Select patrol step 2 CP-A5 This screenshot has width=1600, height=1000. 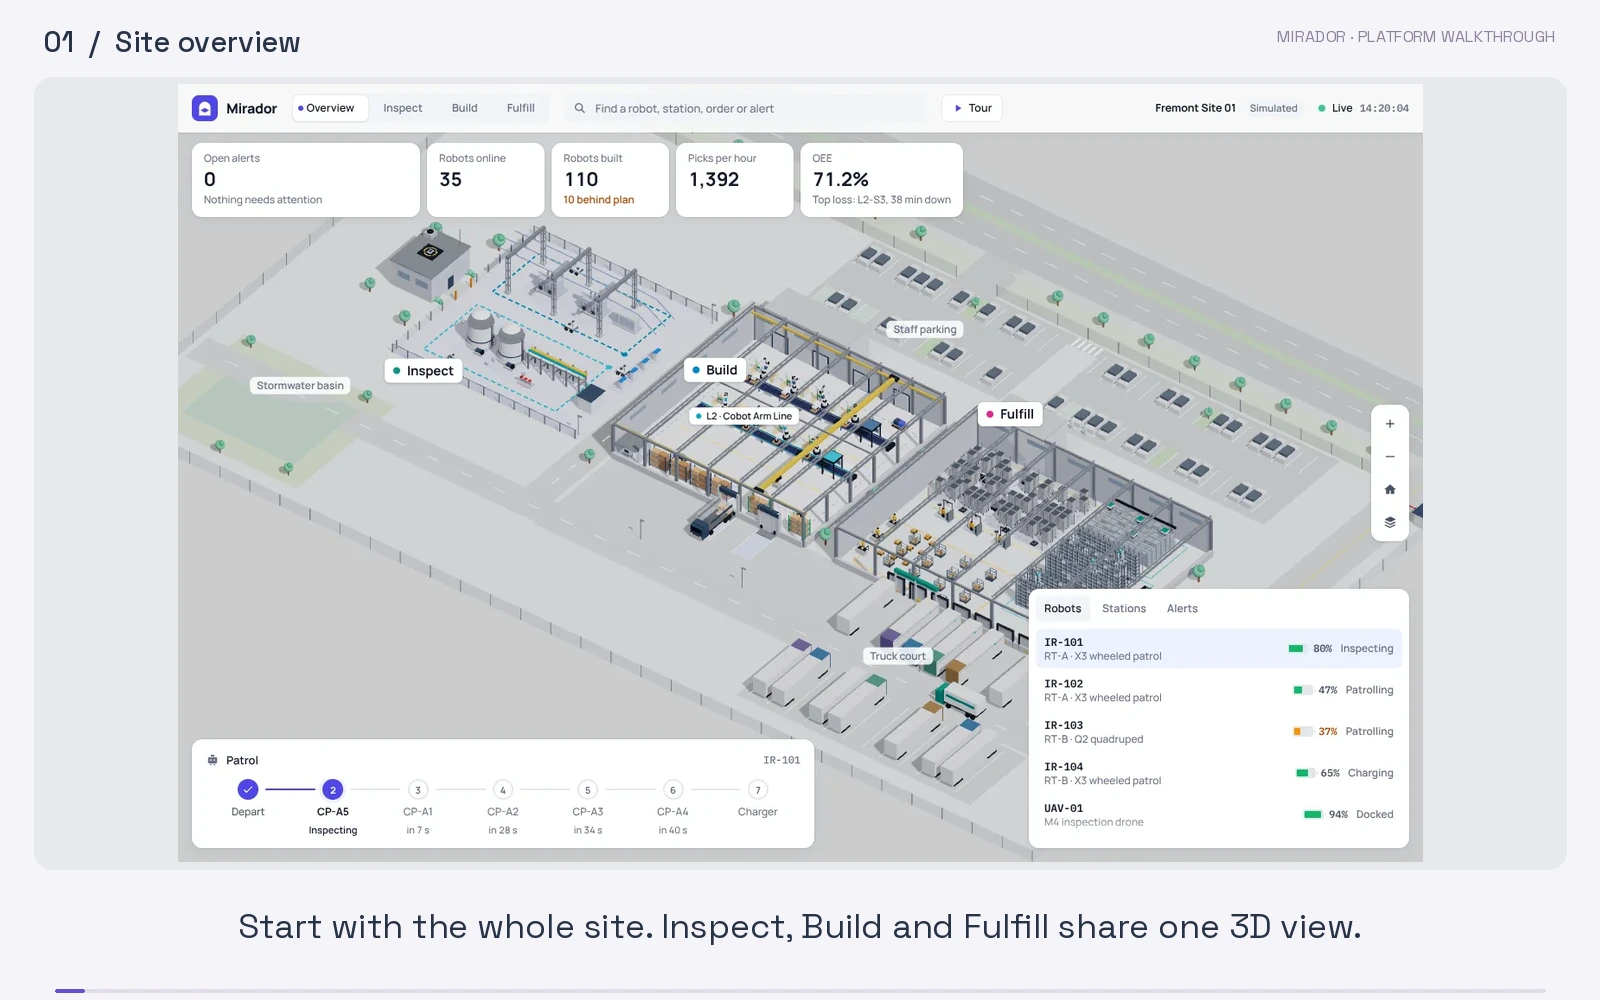333,790
